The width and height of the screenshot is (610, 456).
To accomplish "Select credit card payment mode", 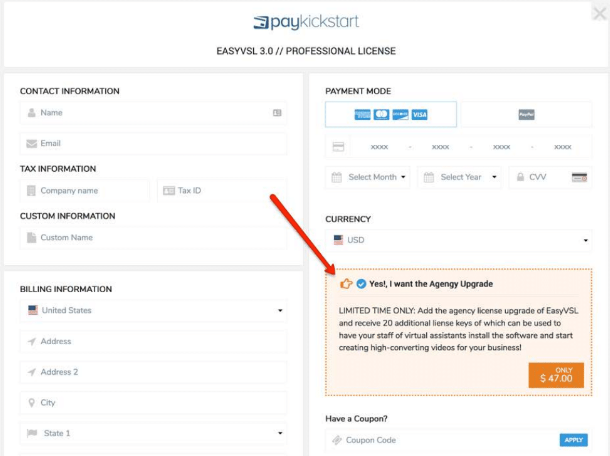I will click(x=391, y=114).
